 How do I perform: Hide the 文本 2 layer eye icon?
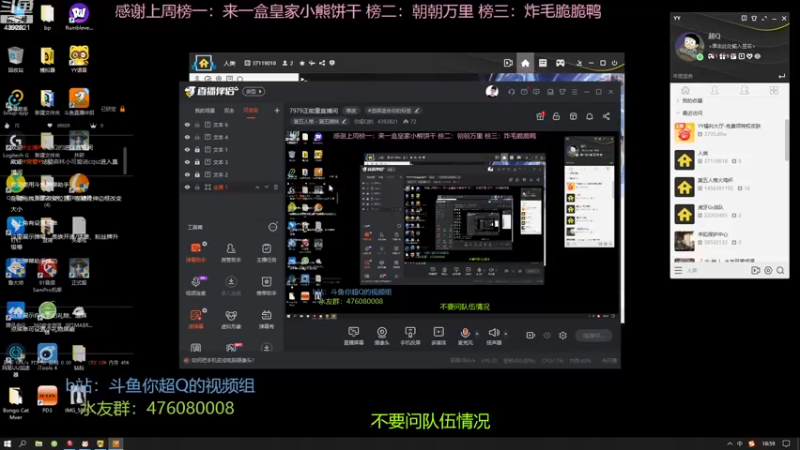[187, 174]
